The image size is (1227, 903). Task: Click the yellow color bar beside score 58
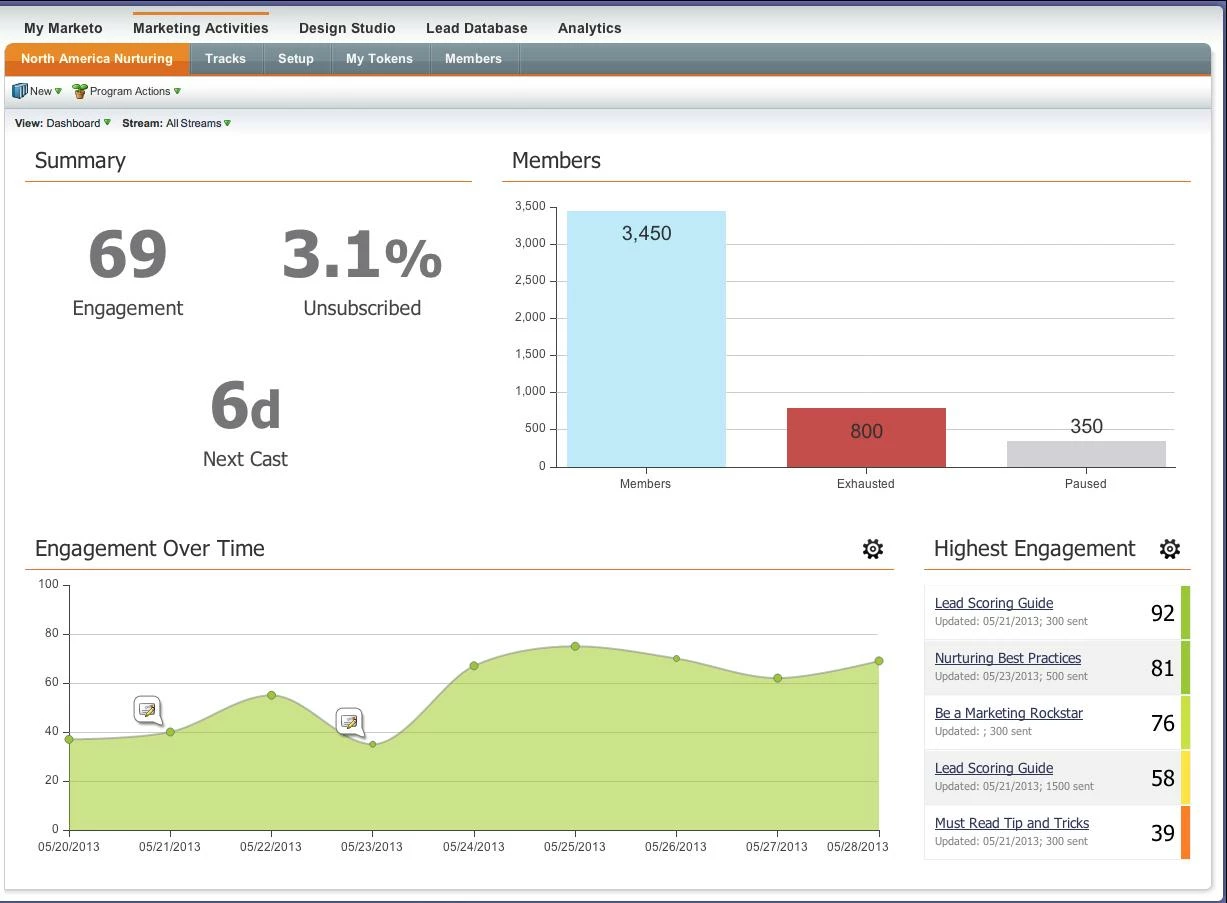click(1185, 778)
